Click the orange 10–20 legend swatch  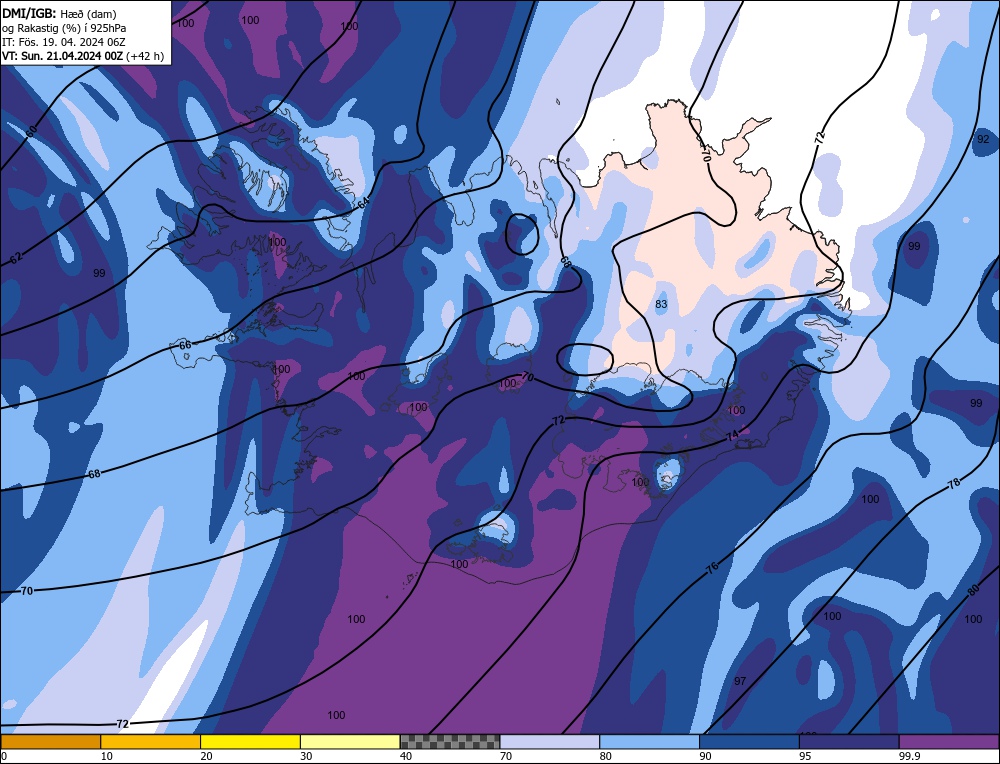point(151,741)
